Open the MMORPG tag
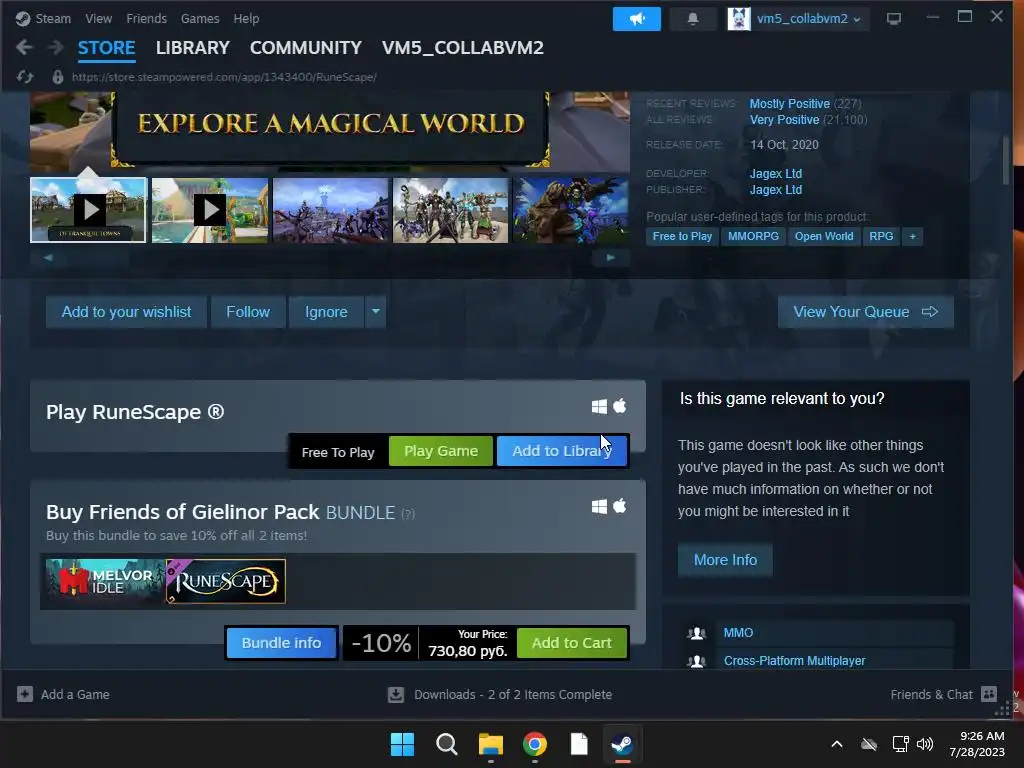Screen dimensions: 1024x768 click(x=753, y=236)
